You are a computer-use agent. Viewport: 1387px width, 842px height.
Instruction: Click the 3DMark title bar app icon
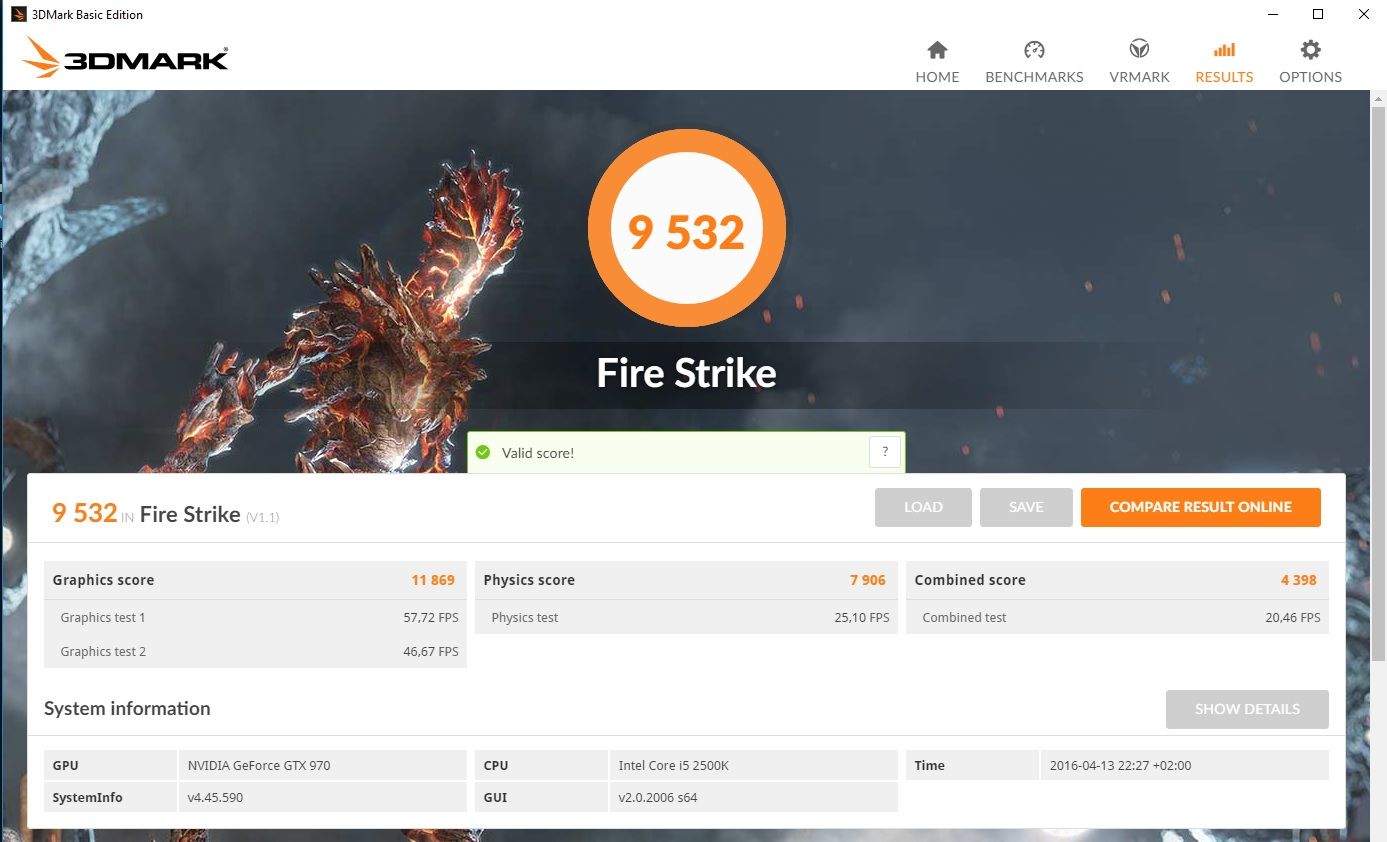[x=18, y=14]
